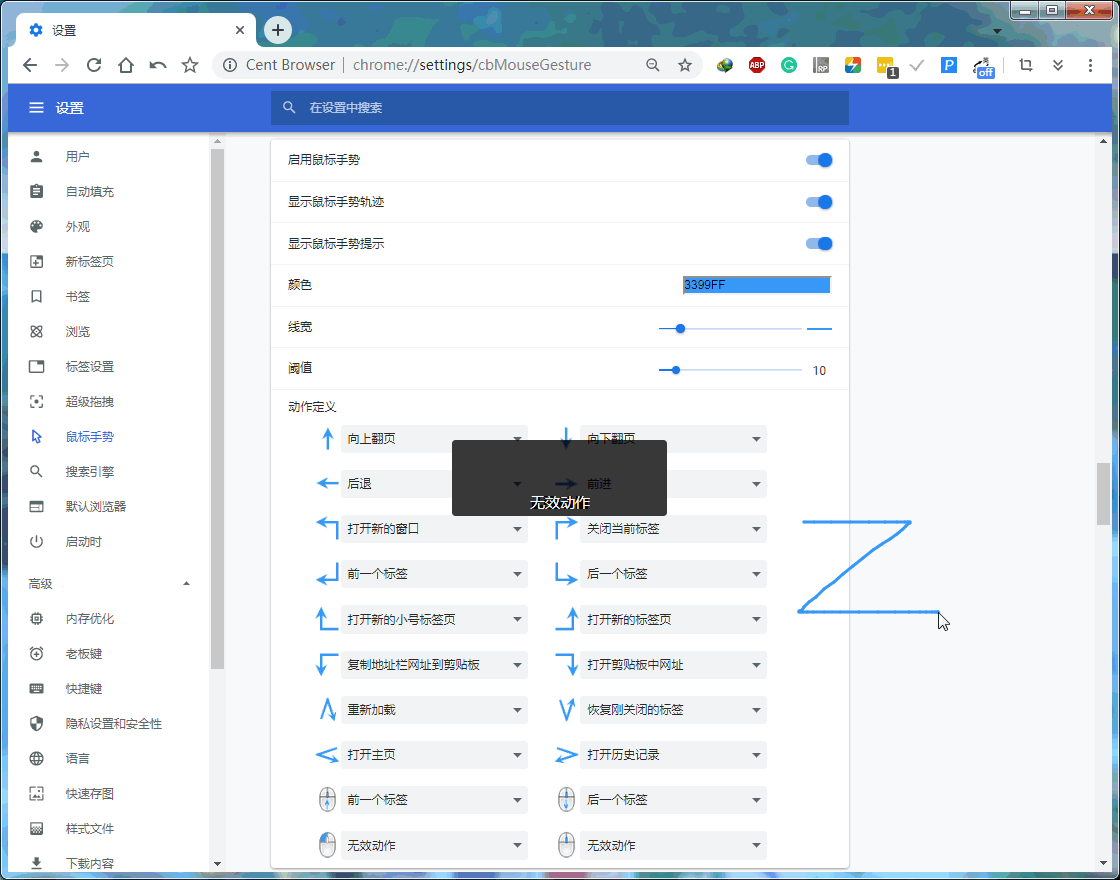Open the 打开新的窗口 action dropdown
The width and height of the screenshot is (1120, 880).
[434, 529]
